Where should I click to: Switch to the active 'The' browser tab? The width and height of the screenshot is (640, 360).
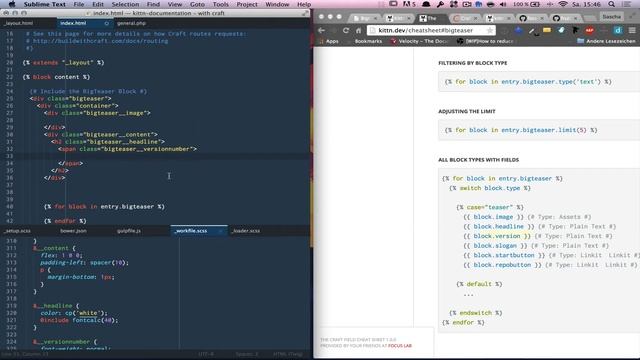[x=432, y=18]
